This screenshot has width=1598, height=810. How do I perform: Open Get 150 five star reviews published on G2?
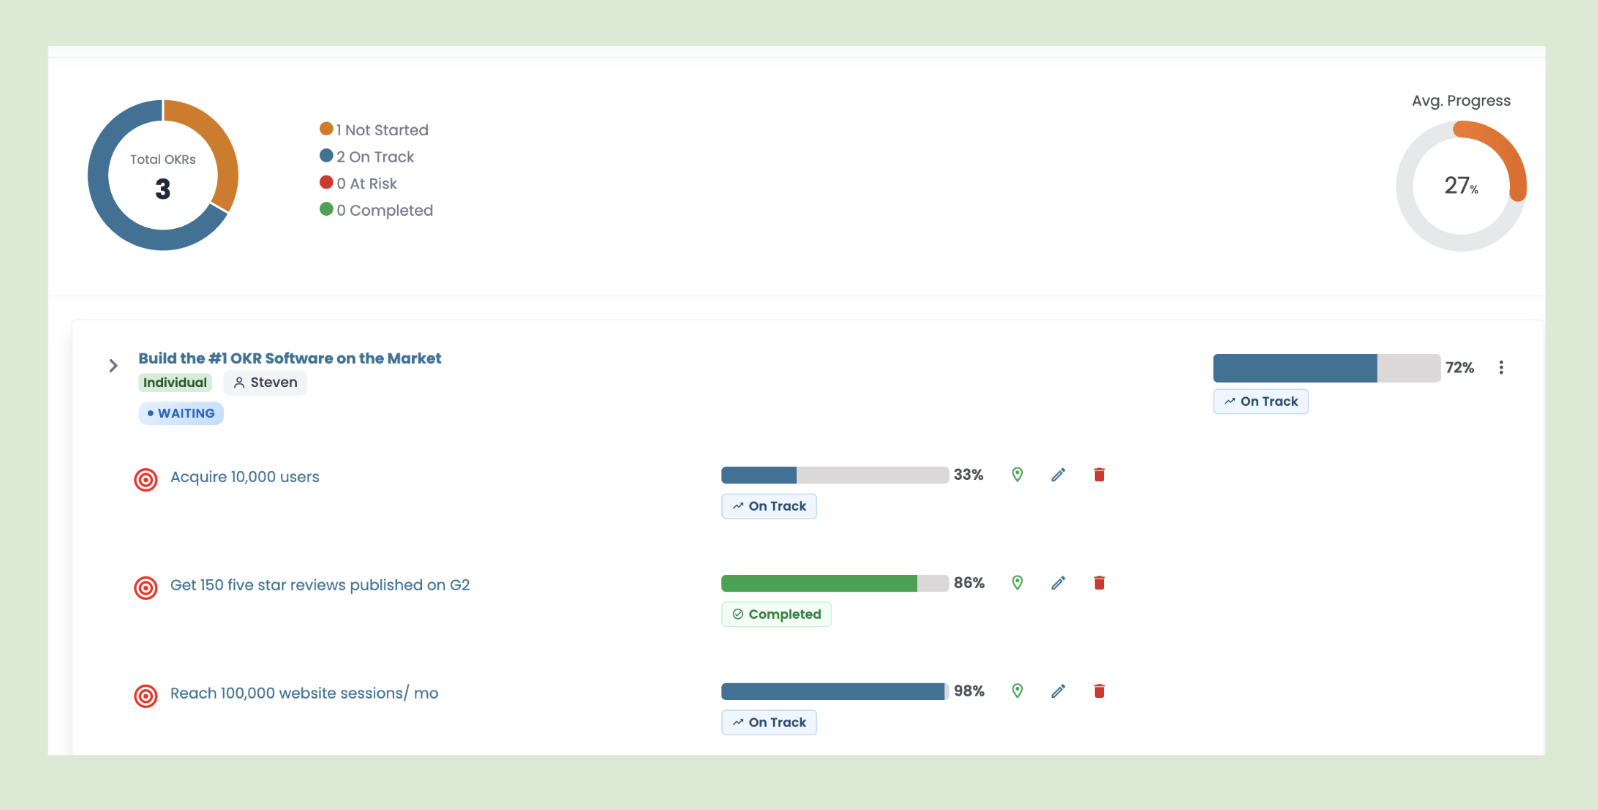click(x=320, y=585)
